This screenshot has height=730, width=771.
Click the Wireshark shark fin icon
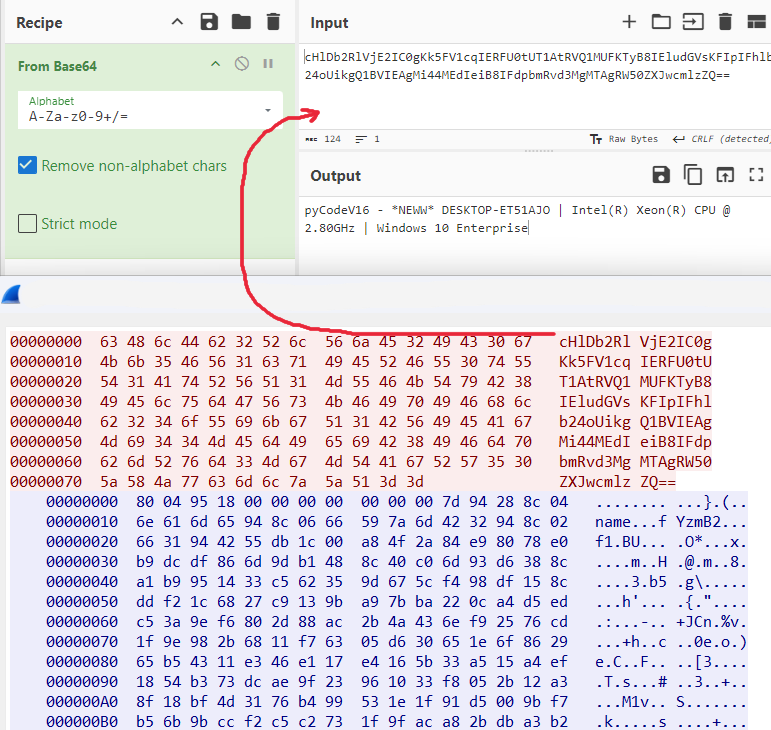(11, 294)
